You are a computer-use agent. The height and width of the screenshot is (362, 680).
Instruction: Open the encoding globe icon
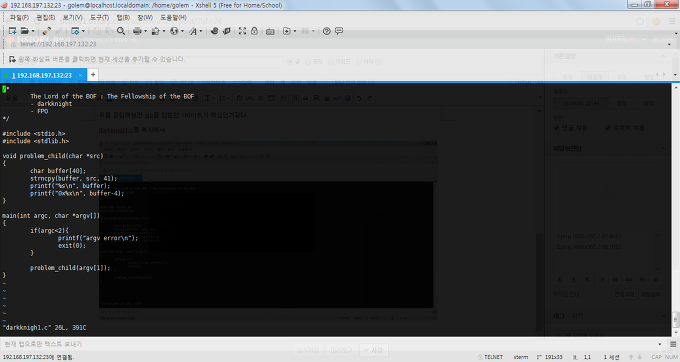point(174,31)
